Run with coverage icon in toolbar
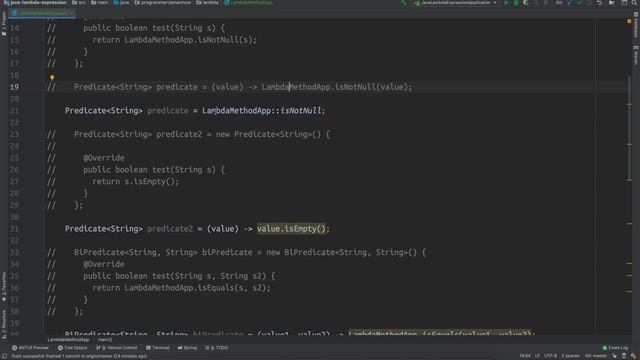Viewport: 640px width, 360px height. (x=526, y=3)
